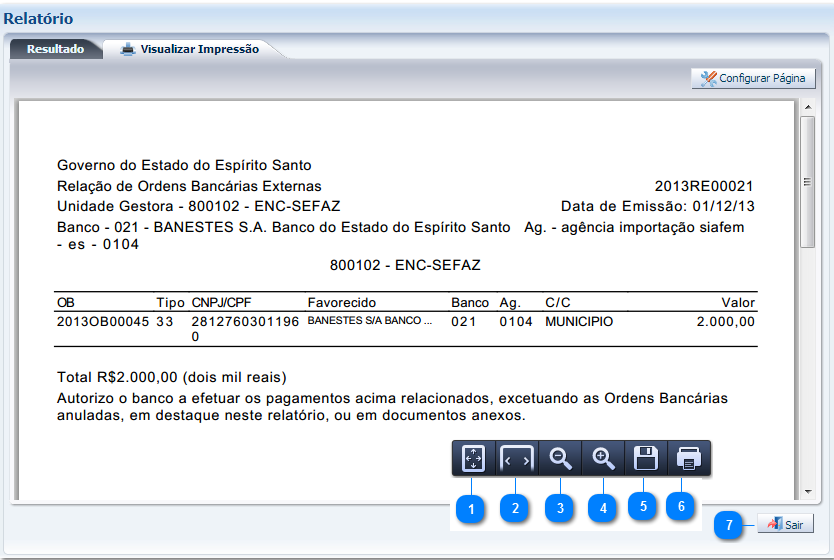This screenshot has width=834, height=560.
Task: Zoom in with the plus magnifier
Action: [x=604, y=458]
